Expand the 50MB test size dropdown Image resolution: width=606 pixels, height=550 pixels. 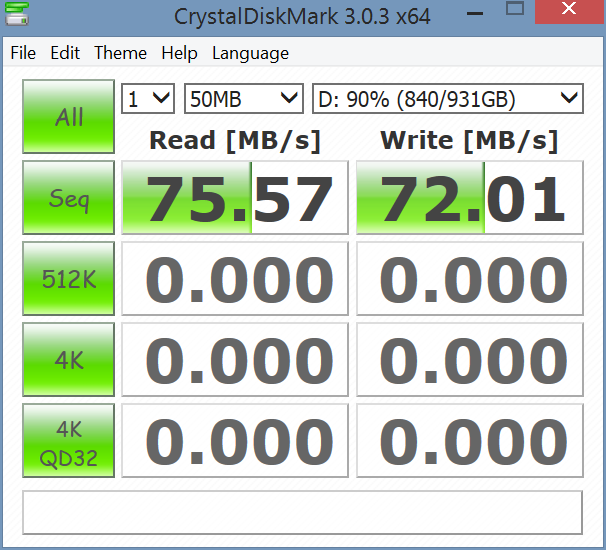click(x=244, y=99)
